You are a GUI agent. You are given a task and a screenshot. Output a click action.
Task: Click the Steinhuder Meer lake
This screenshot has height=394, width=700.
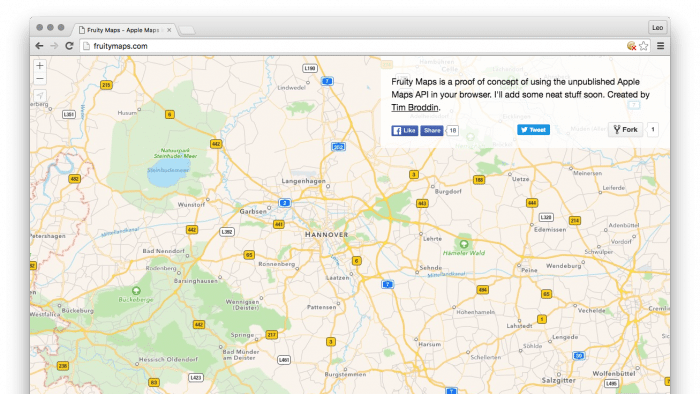pos(168,171)
